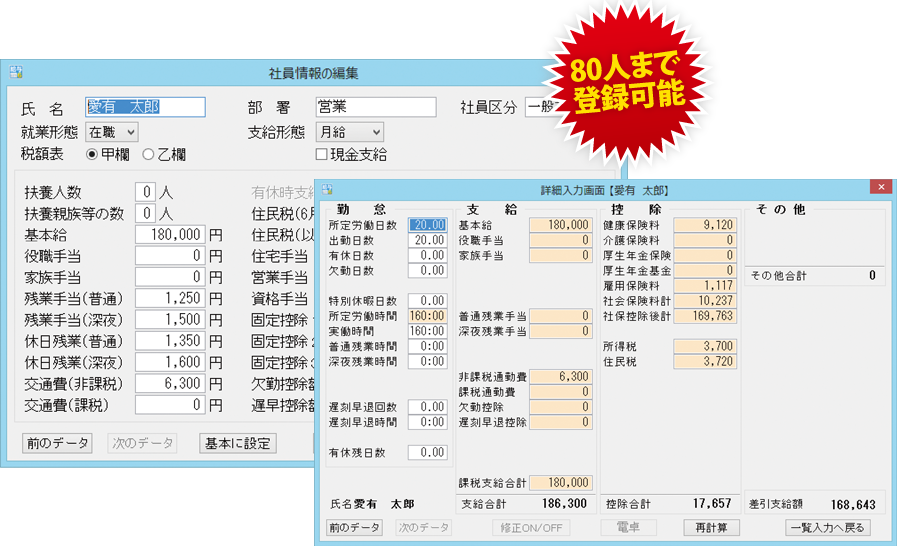The image size is (901, 546).
Task: Click the 氏名 field containing 愛有 太郎
Action: tap(145, 107)
